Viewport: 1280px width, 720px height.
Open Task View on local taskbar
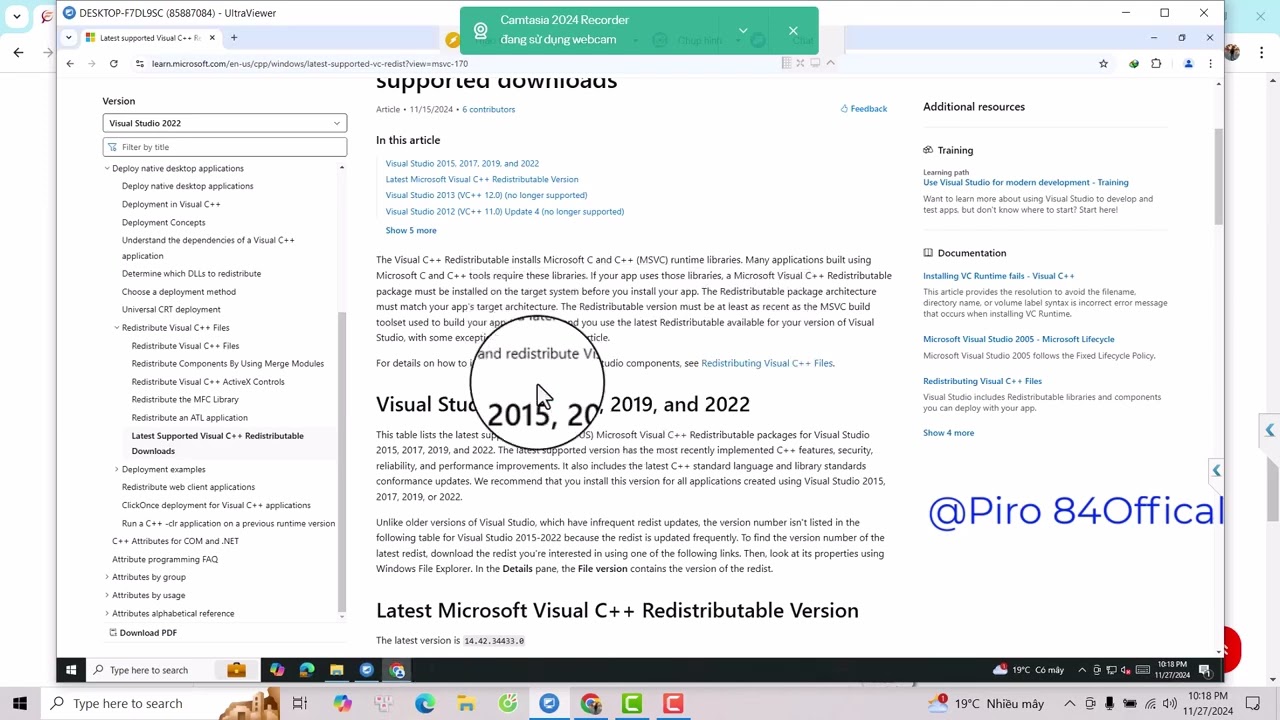pyautogui.click(x=300, y=703)
